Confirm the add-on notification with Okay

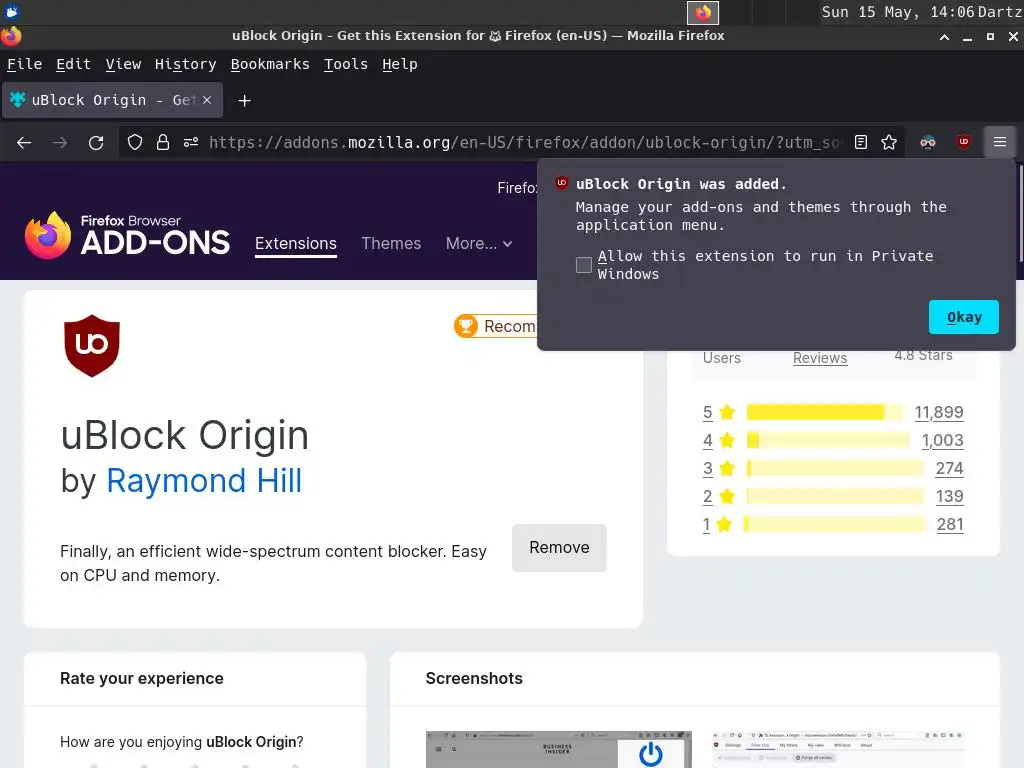(x=964, y=317)
